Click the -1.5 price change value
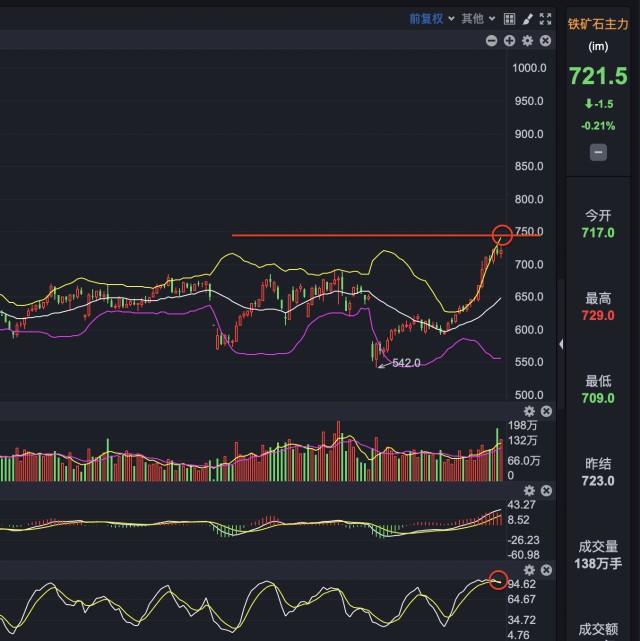Screen dimensions: 640x641 599,104
